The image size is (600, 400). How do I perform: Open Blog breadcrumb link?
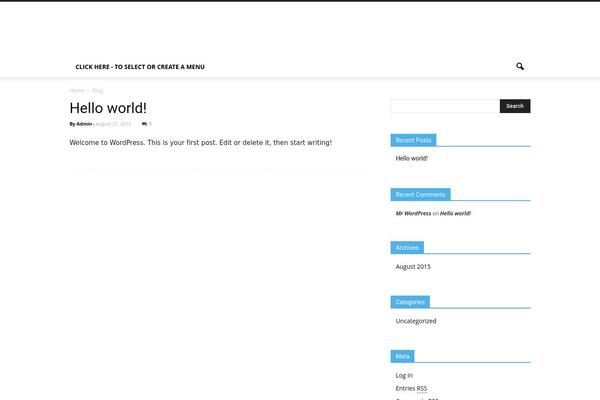point(98,90)
